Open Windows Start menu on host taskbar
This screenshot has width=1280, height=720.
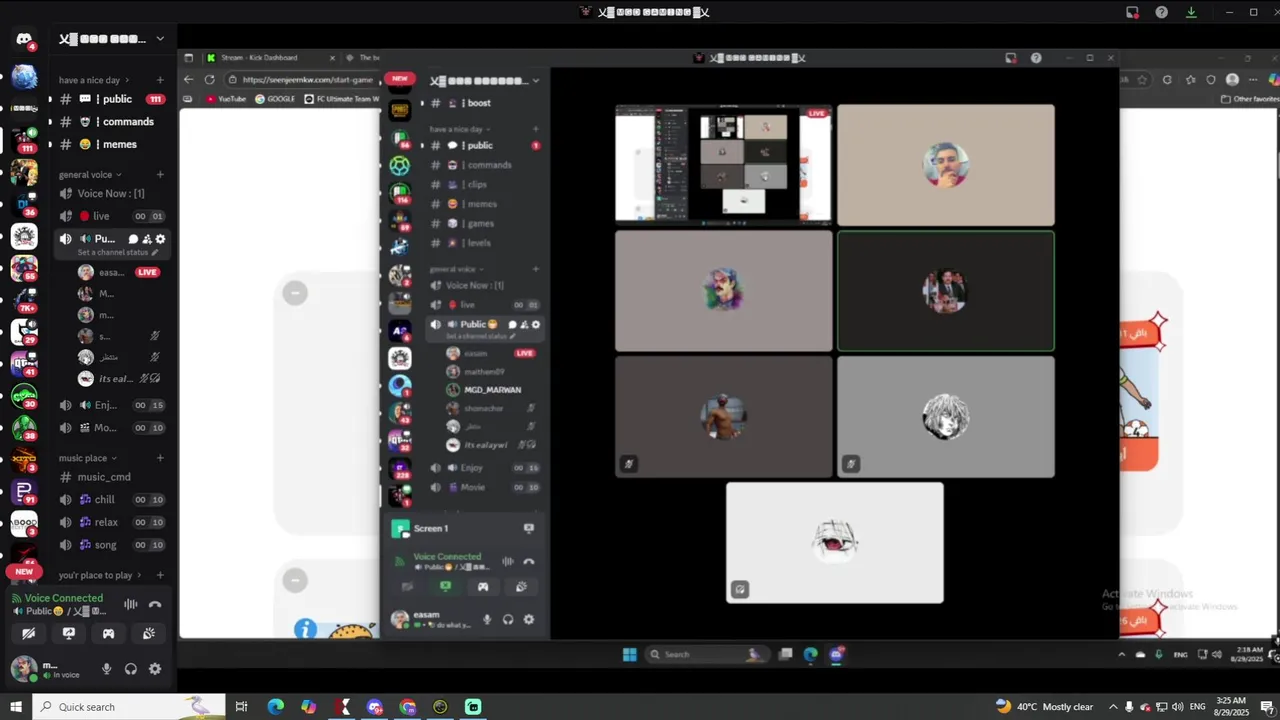[15, 707]
